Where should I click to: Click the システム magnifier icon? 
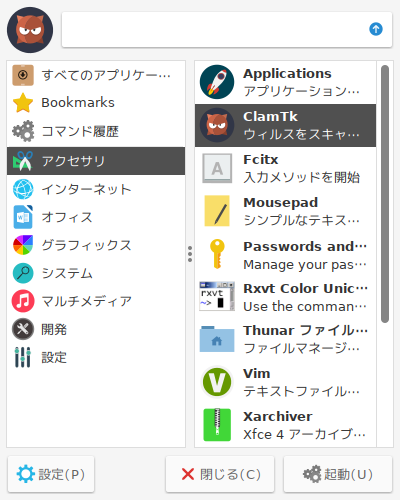click(x=23, y=273)
